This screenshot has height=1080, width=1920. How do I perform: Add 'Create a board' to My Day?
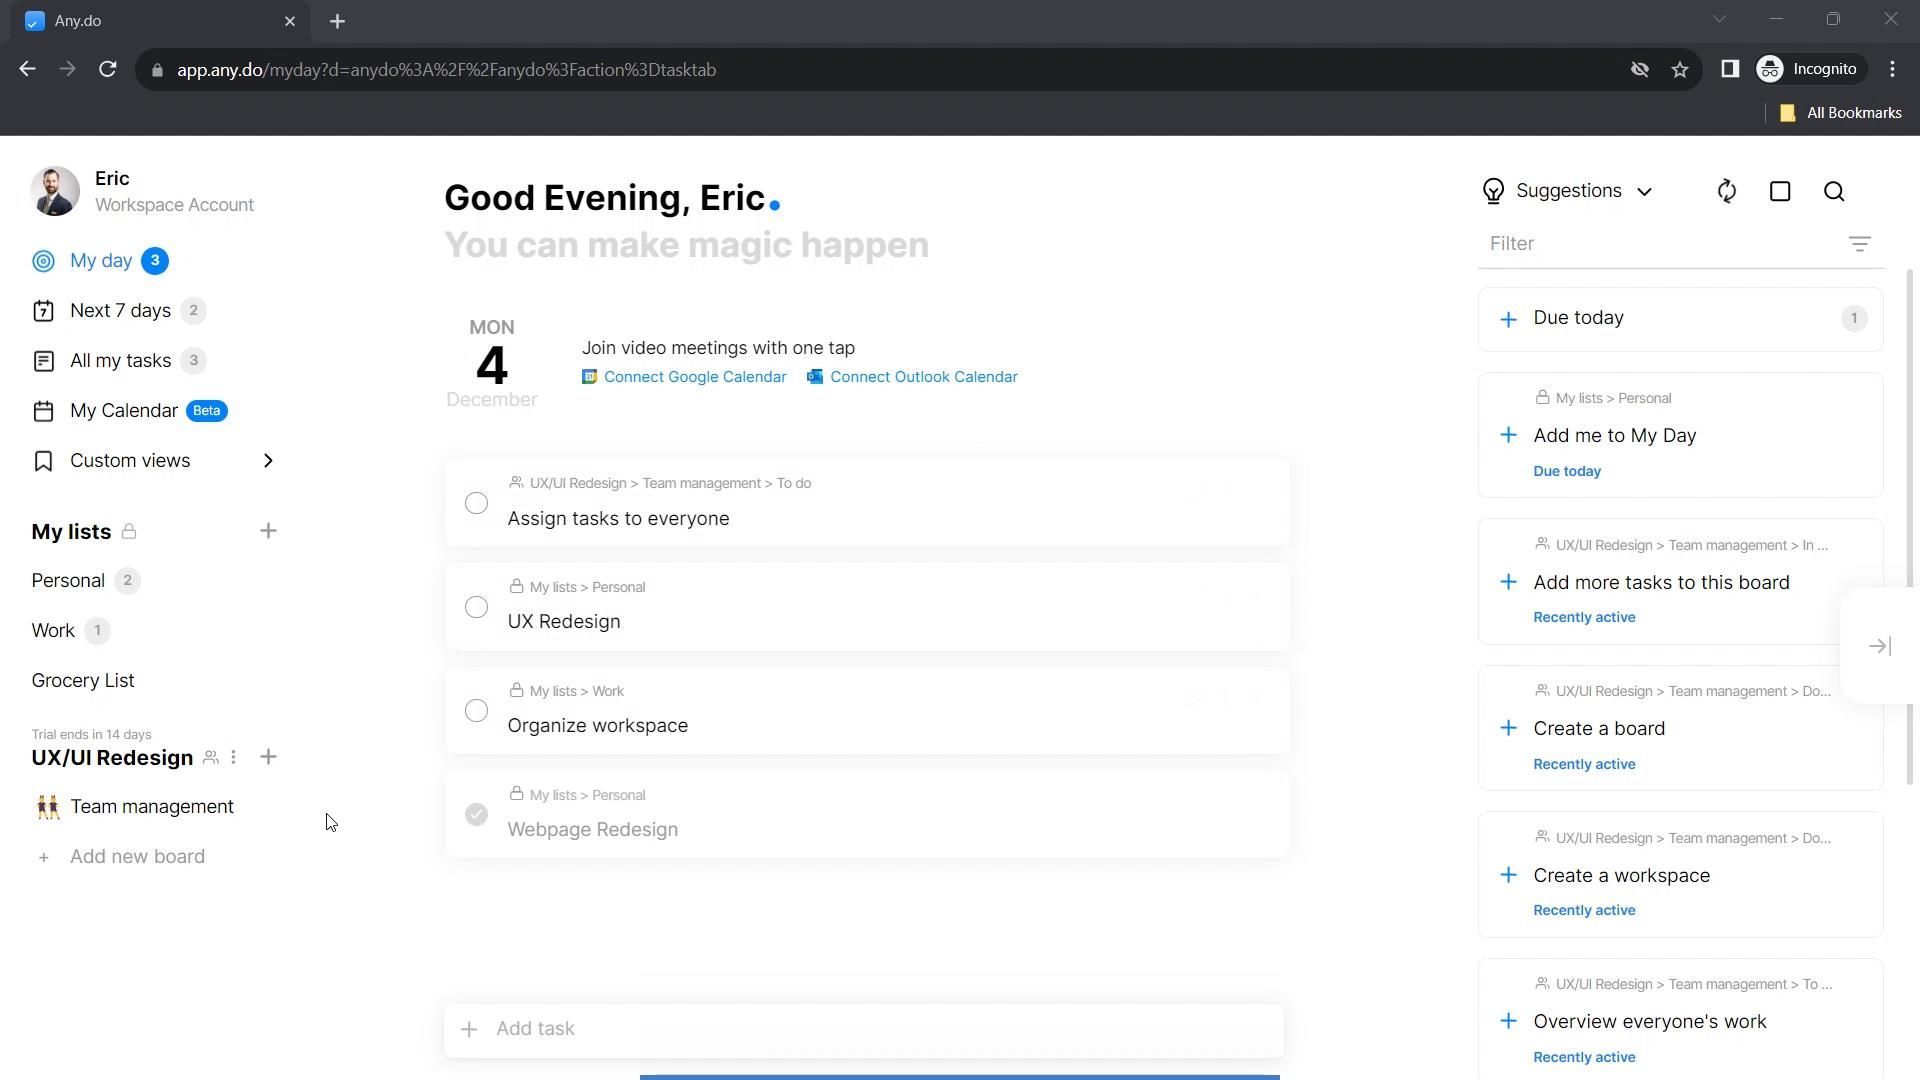coord(1508,728)
